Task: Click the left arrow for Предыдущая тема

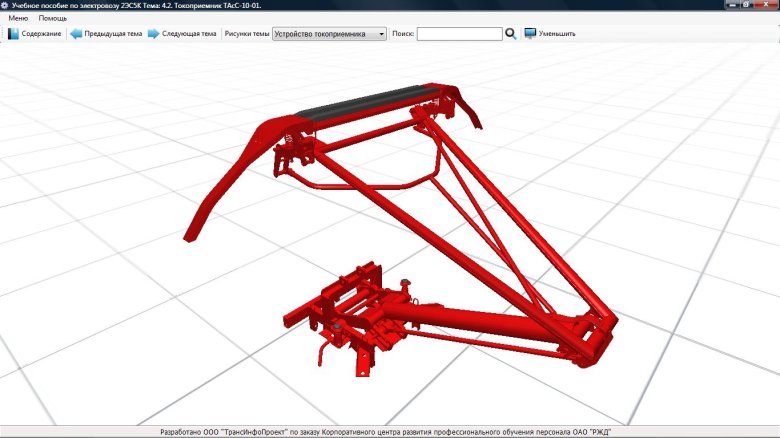Action: pos(75,34)
